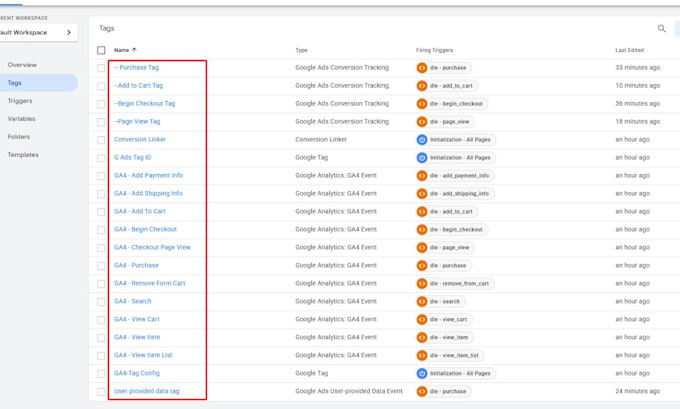The width and height of the screenshot is (680, 409).
Task: Open the GA4-Tag Config tag
Action: pos(137,373)
